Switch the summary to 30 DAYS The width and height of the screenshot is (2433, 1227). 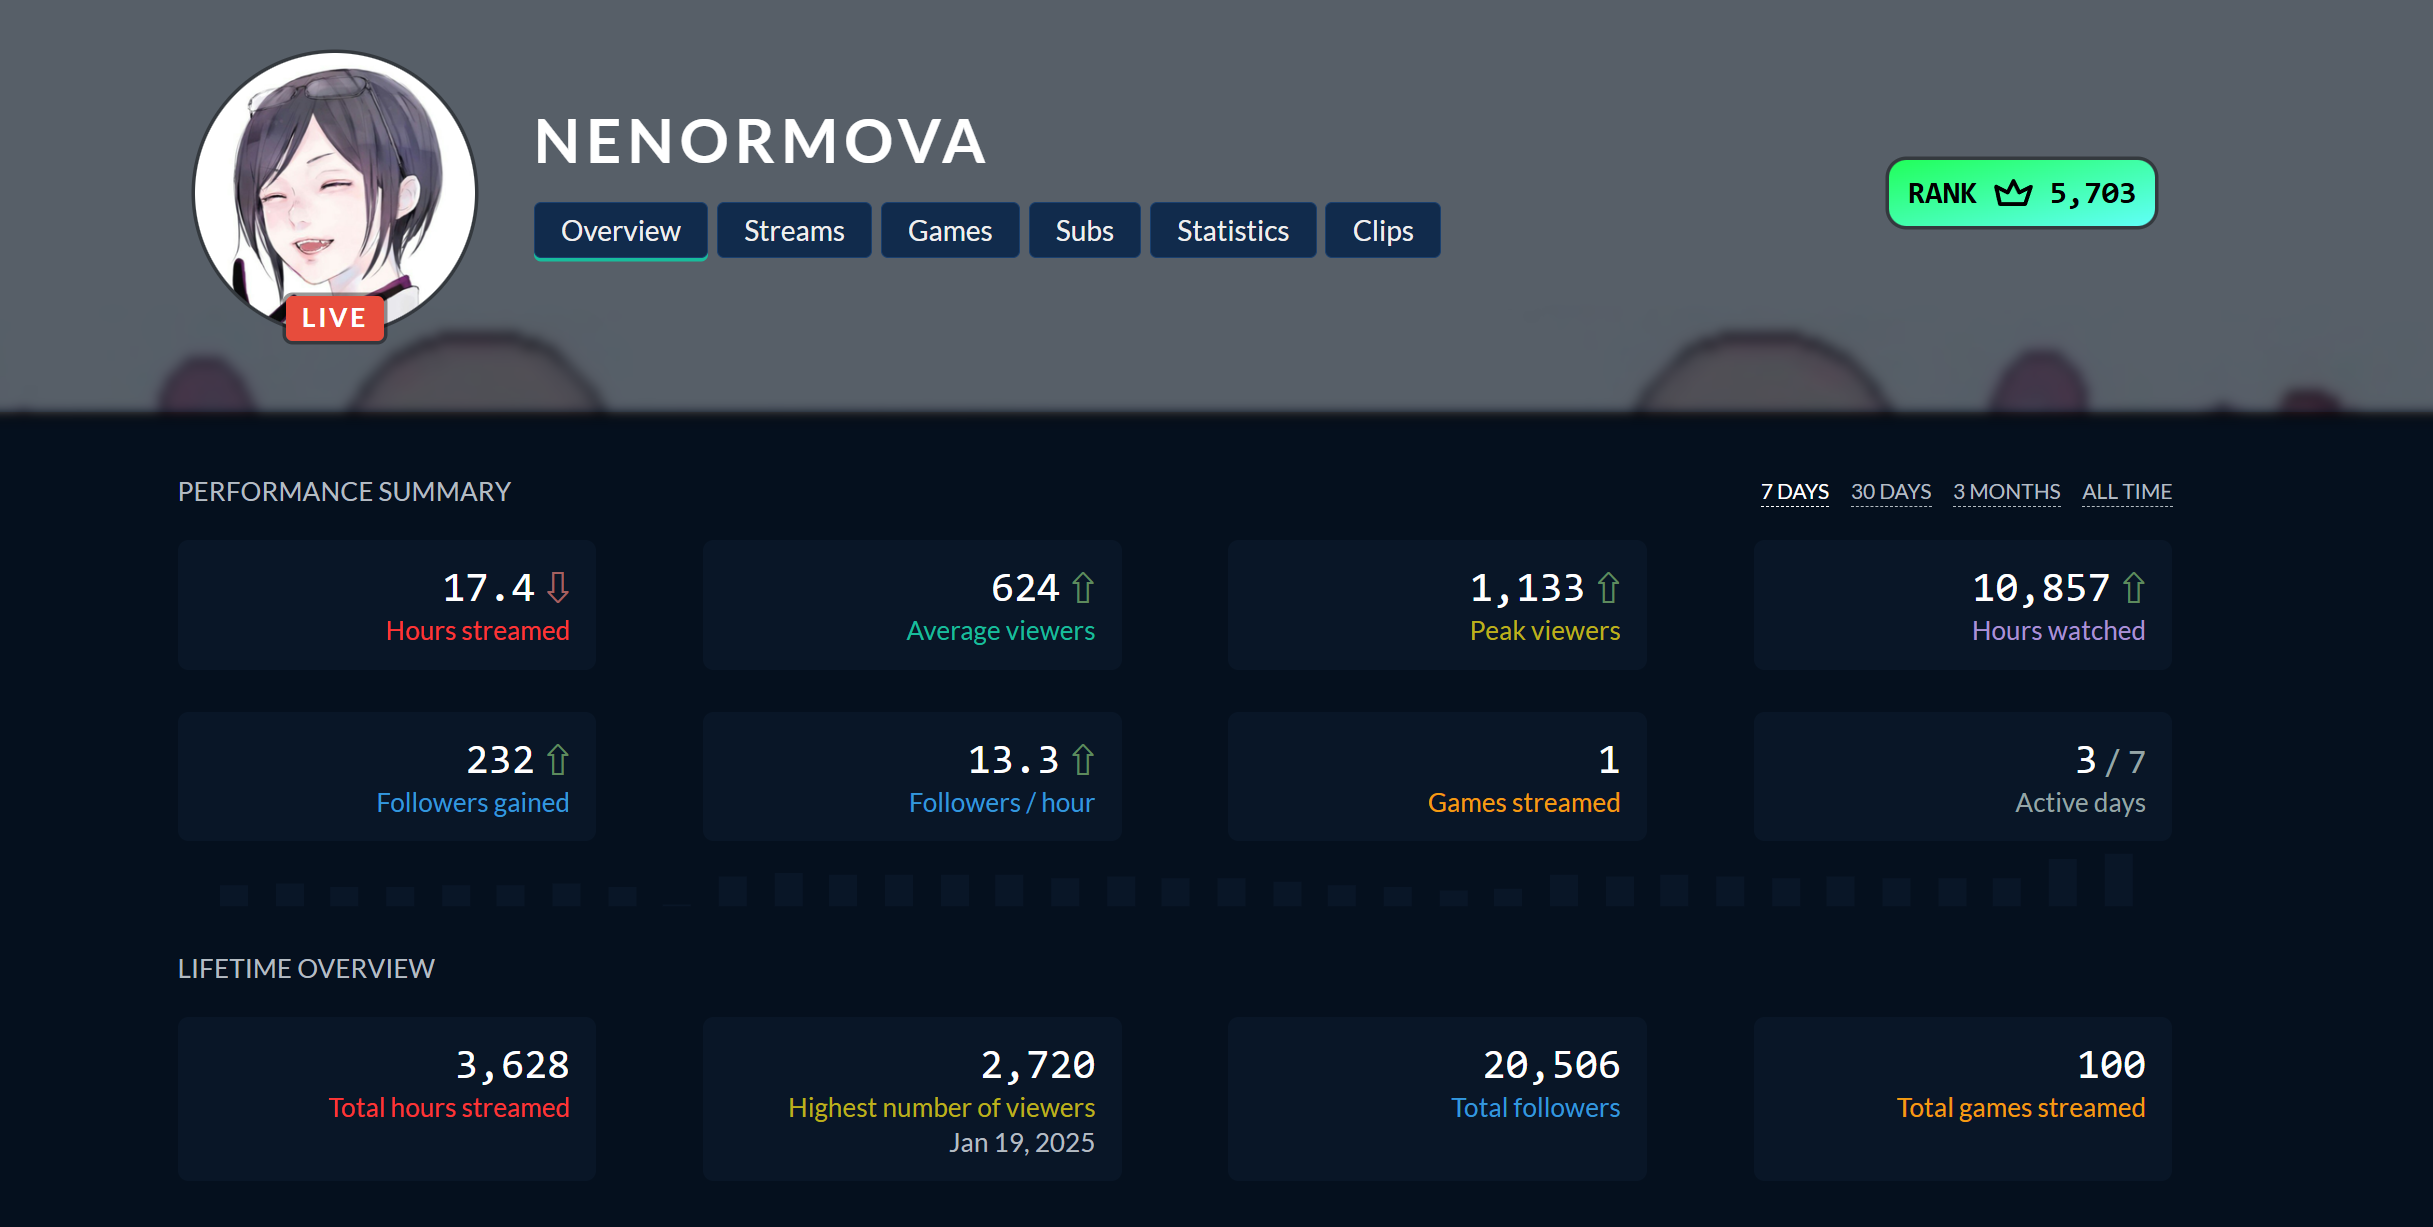coord(1890,492)
